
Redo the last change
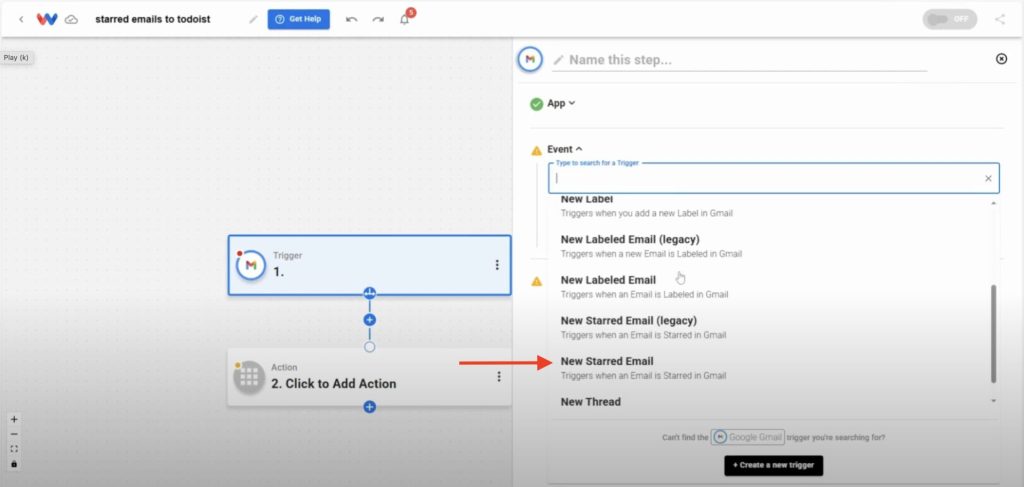(377, 20)
